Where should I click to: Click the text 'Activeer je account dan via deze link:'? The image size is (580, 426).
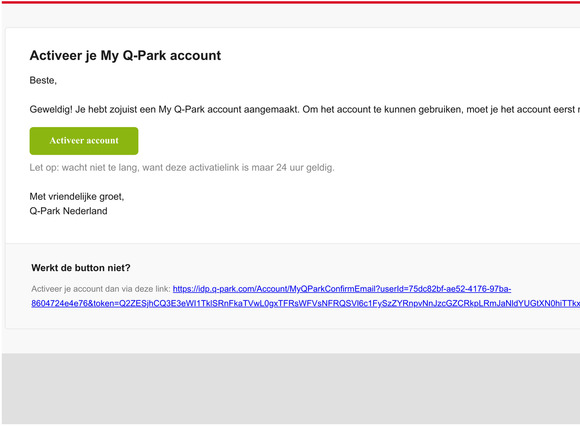point(101,289)
